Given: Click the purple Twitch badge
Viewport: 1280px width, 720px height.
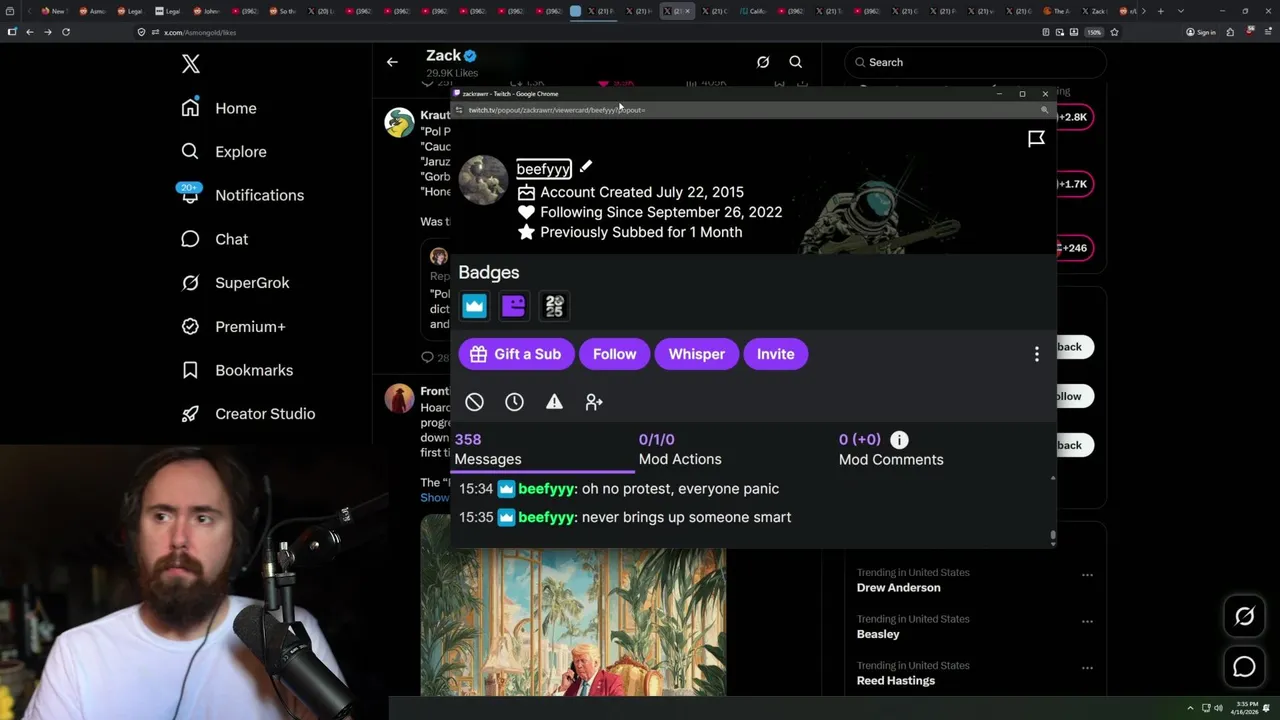Looking at the screenshot, I should click(x=514, y=306).
